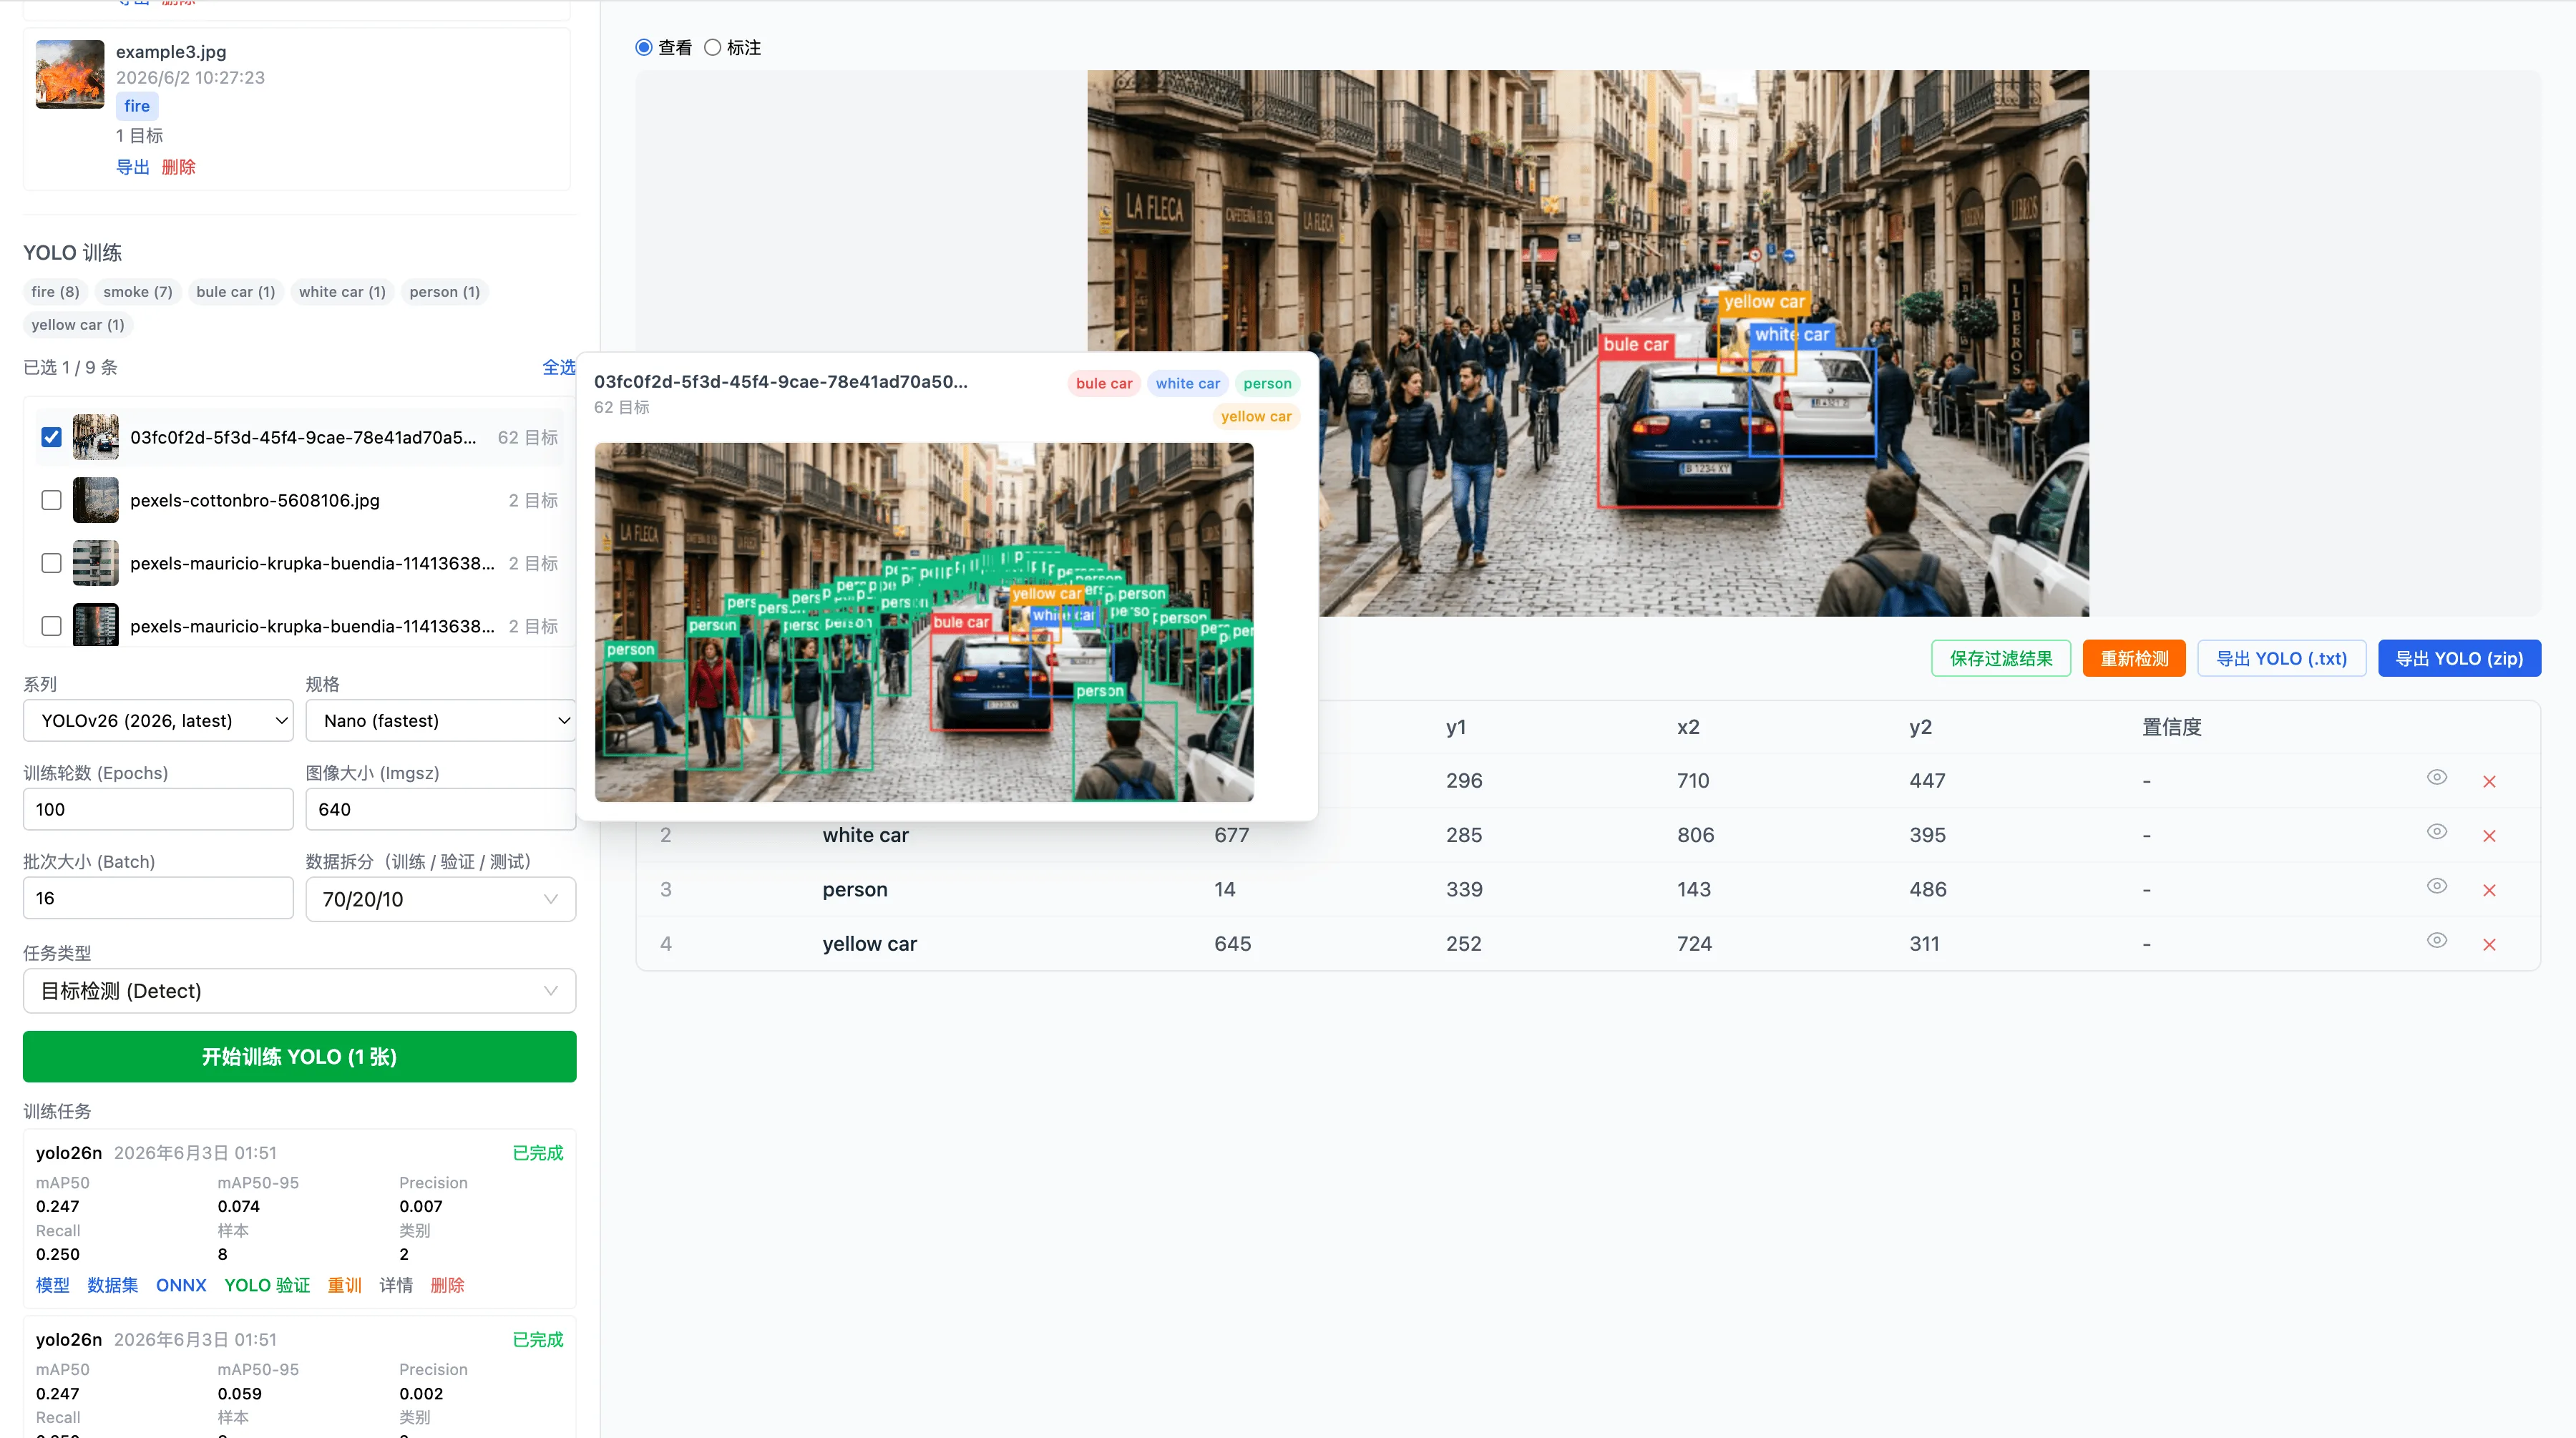Image resolution: width=2576 pixels, height=1438 pixels.
Task: Toggle eye icon in first detection row
Action: [2436, 777]
